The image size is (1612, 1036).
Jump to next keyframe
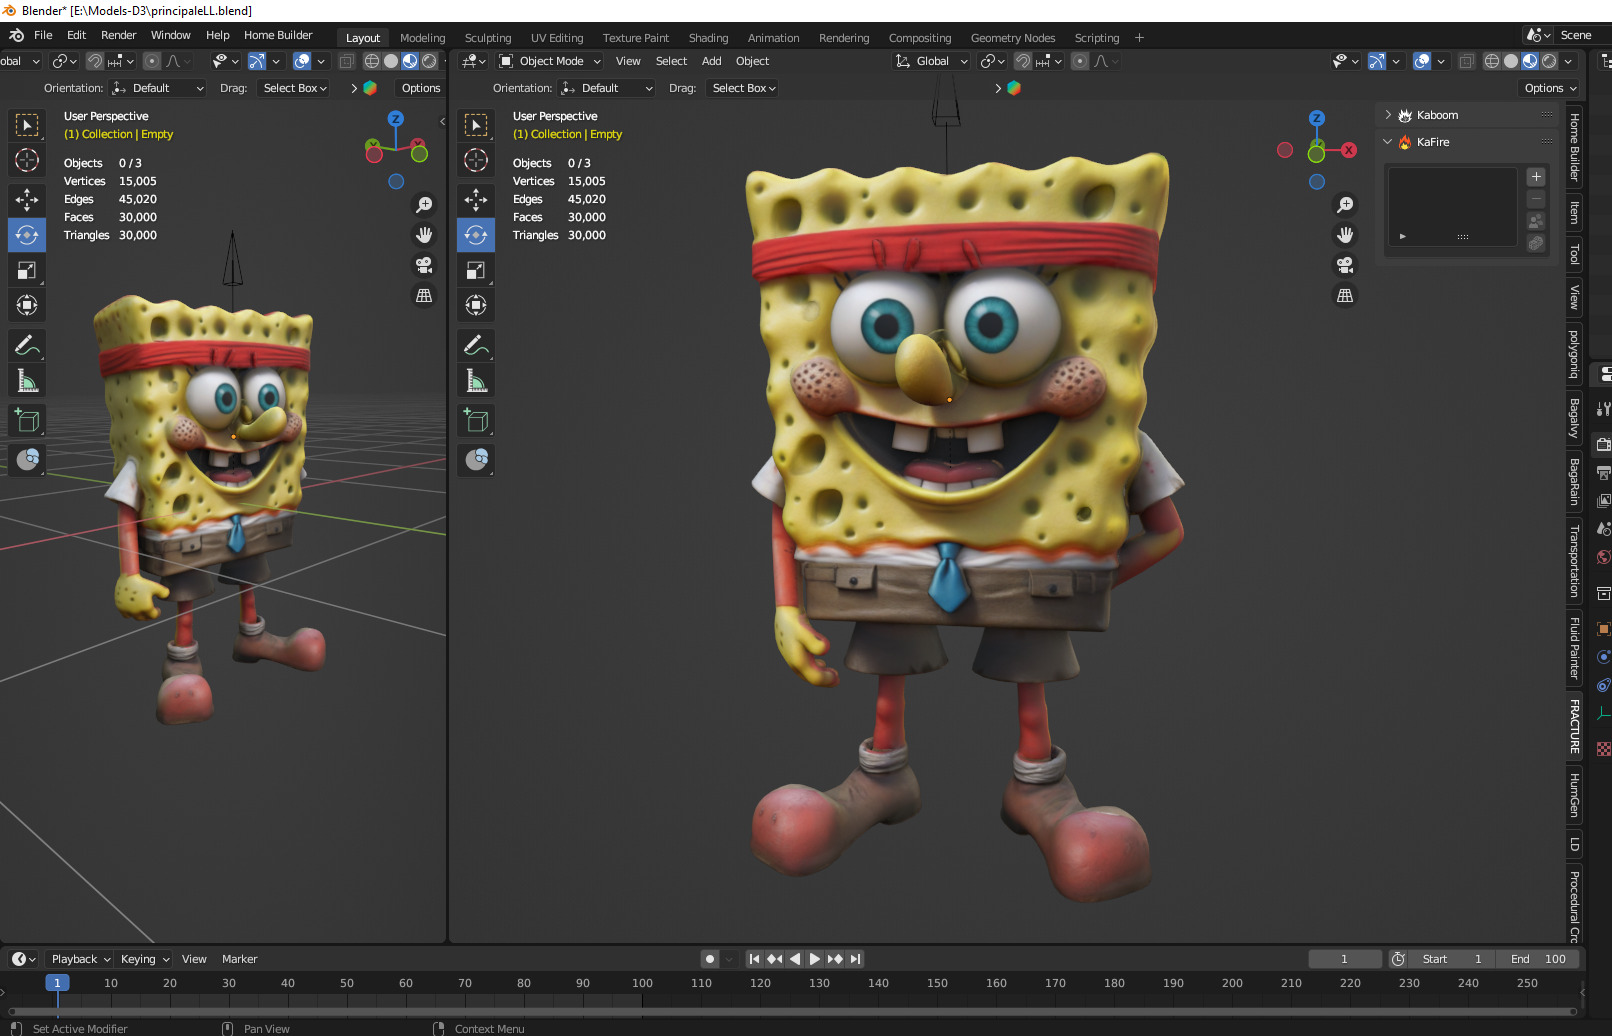[x=835, y=959]
